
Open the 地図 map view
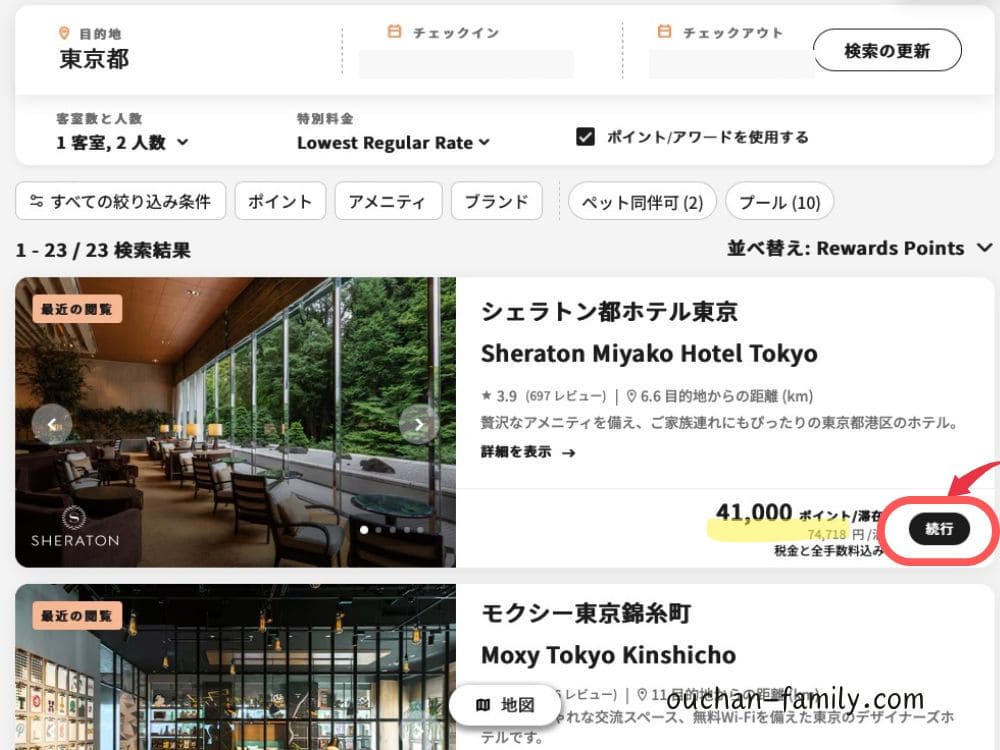pyautogui.click(x=504, y=705)
